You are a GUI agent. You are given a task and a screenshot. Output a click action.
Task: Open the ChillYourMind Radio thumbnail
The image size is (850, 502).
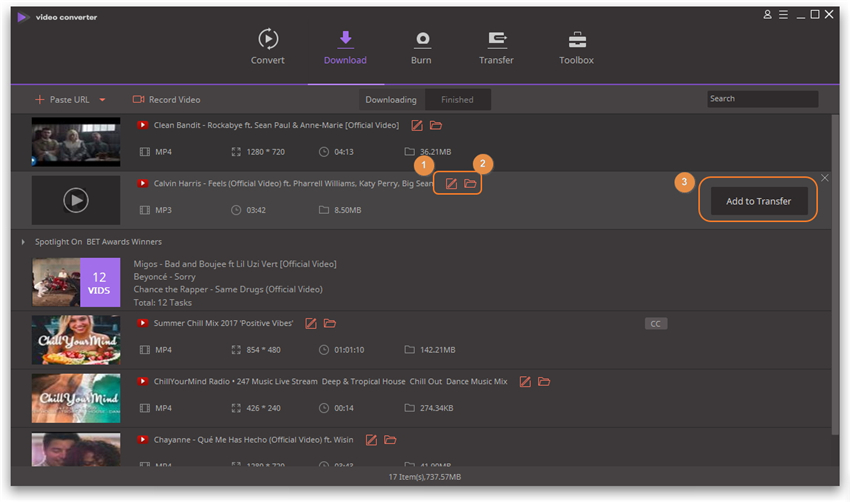click(76, 398)
